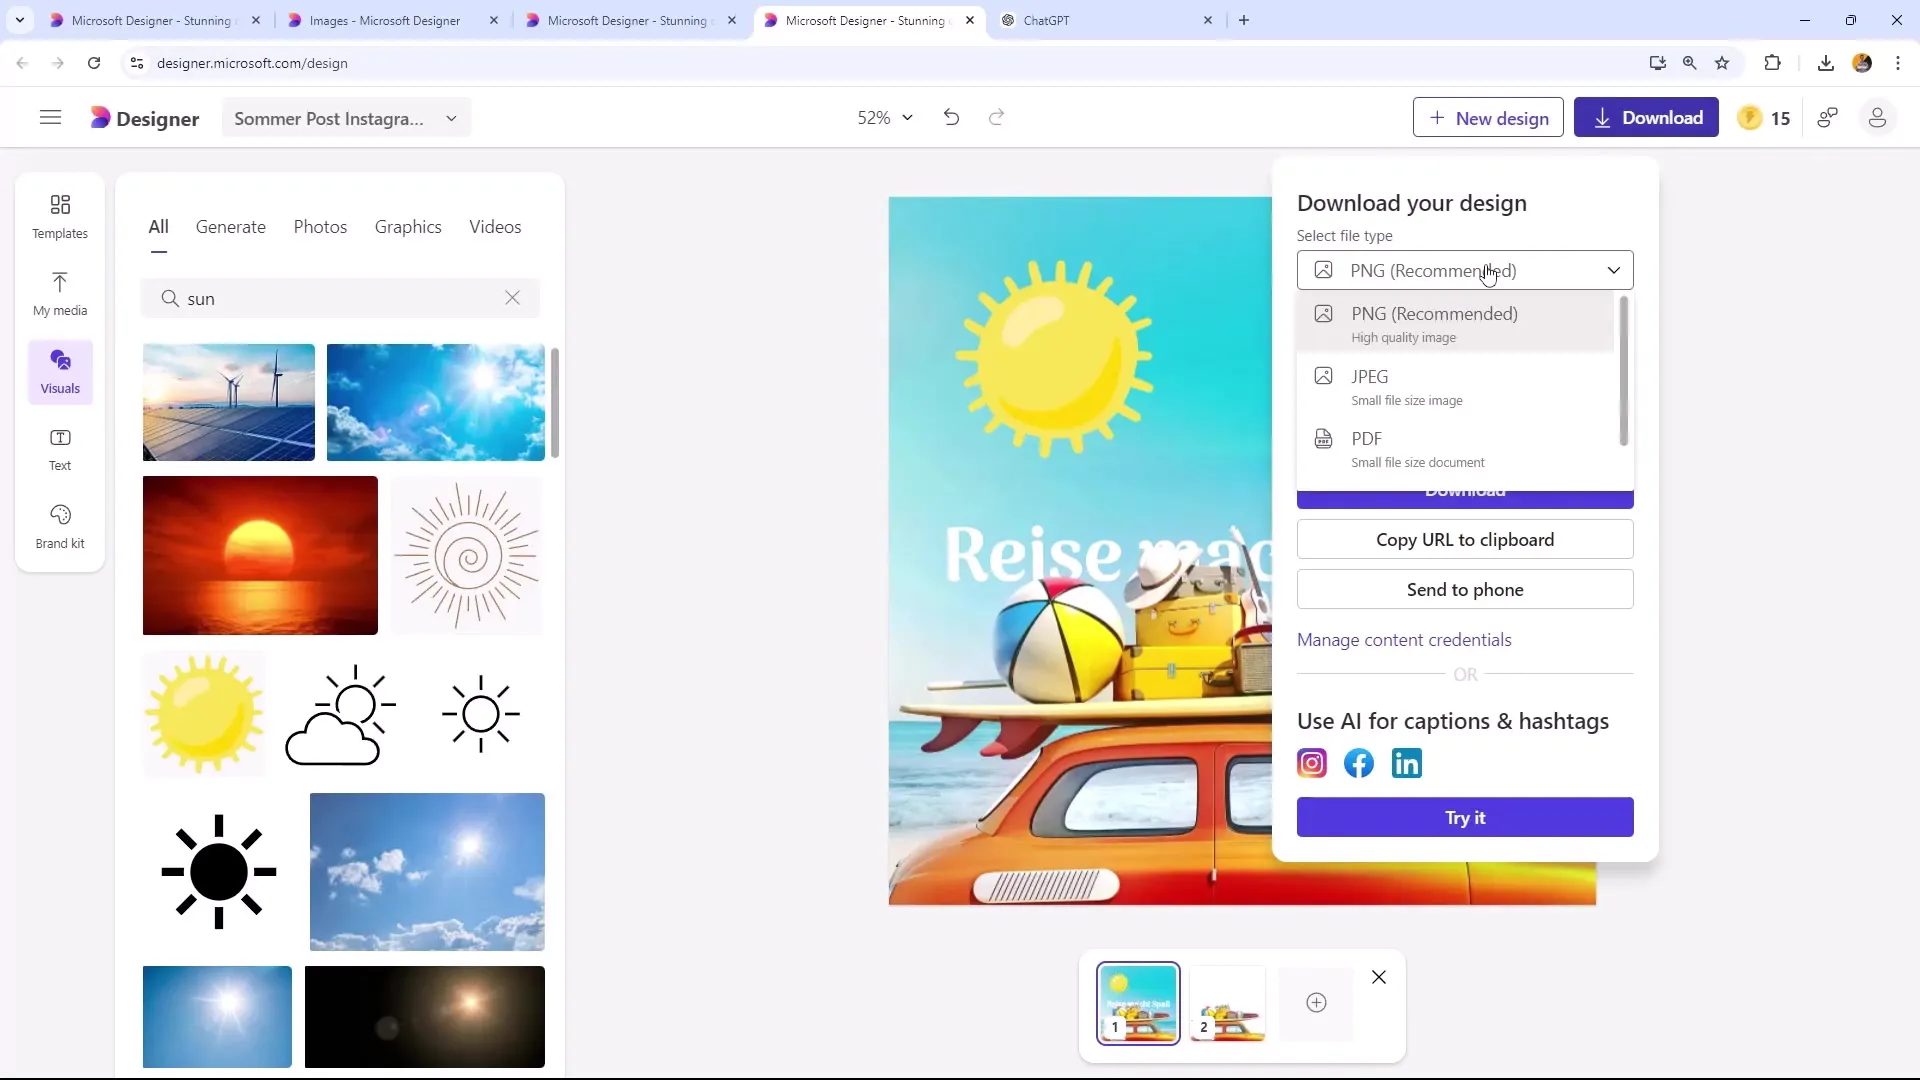Click the New design button
This screenshot has height=1080, width=1920.
(x=1488, y=118)
